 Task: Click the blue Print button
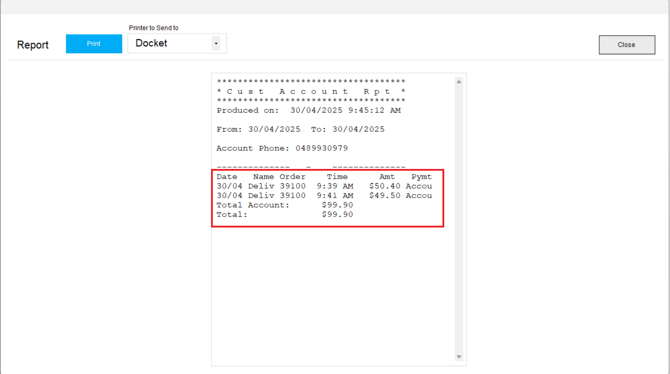(x=94, y=44)
